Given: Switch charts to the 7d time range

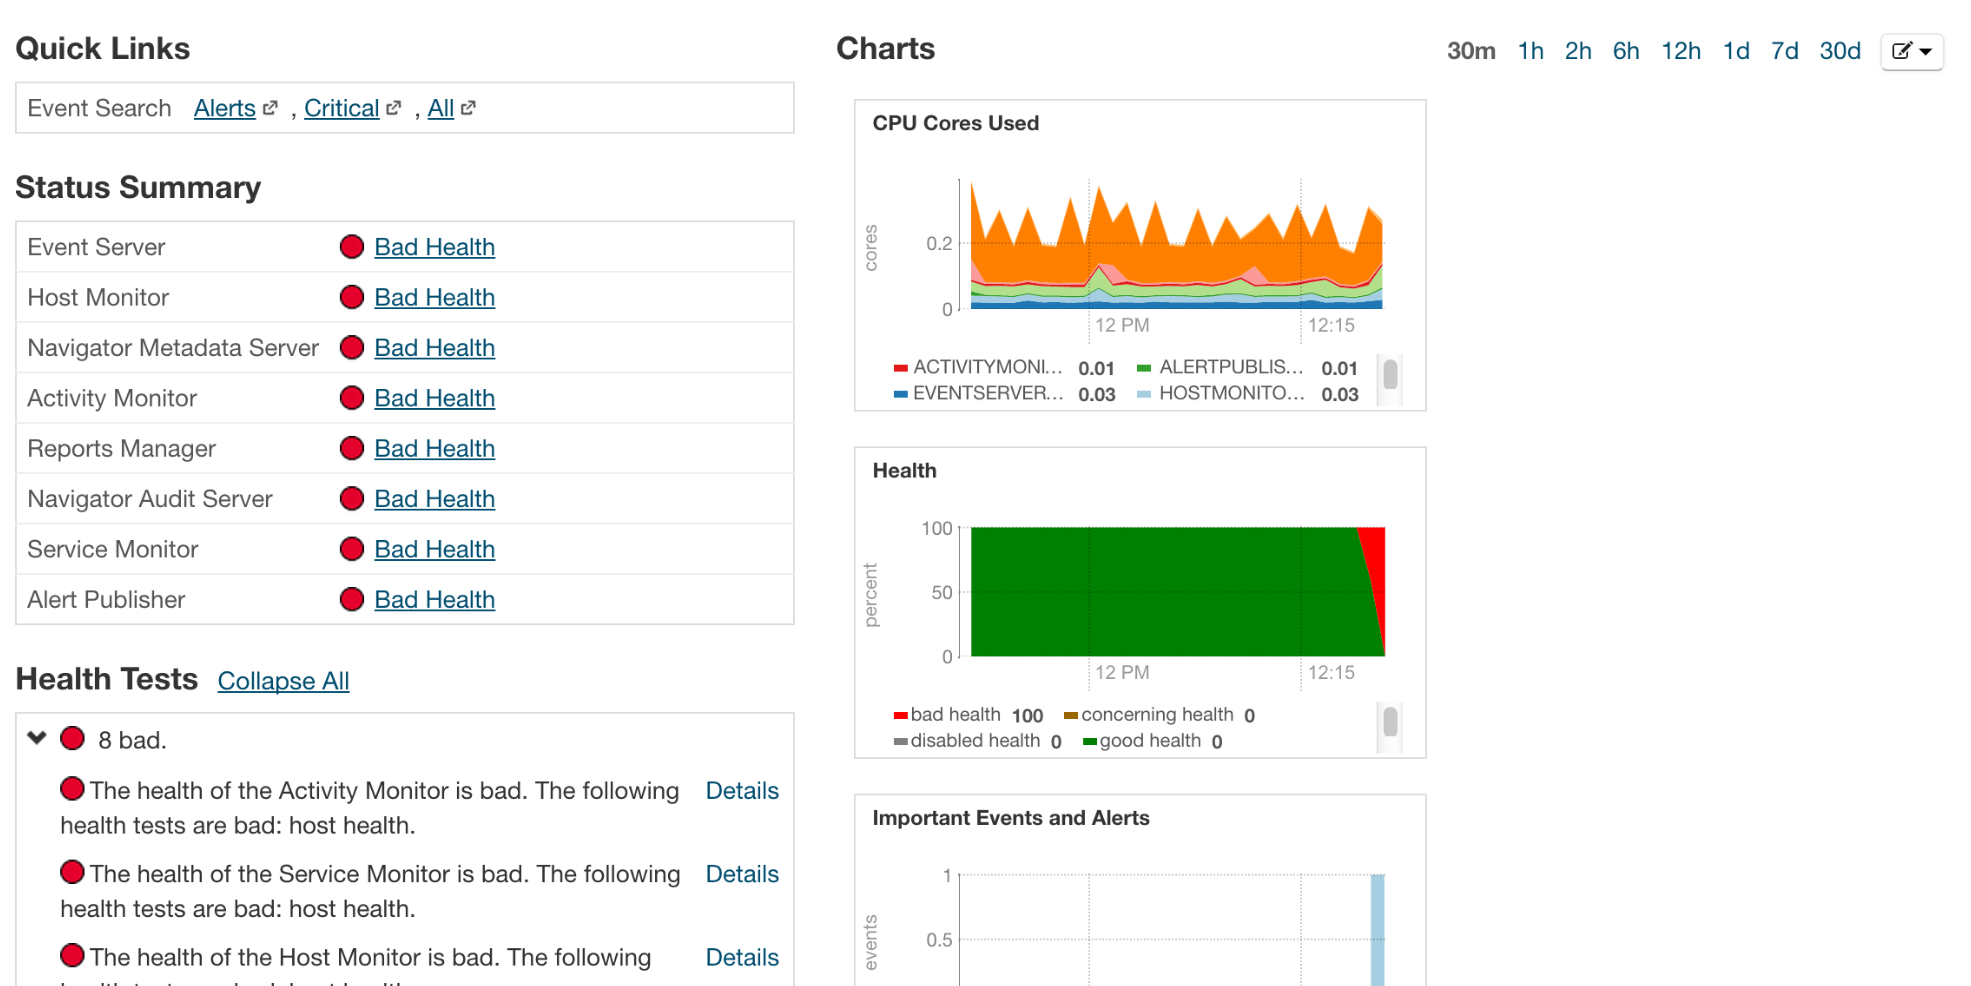Looking at the screenshot, I should click(1784, 51).
